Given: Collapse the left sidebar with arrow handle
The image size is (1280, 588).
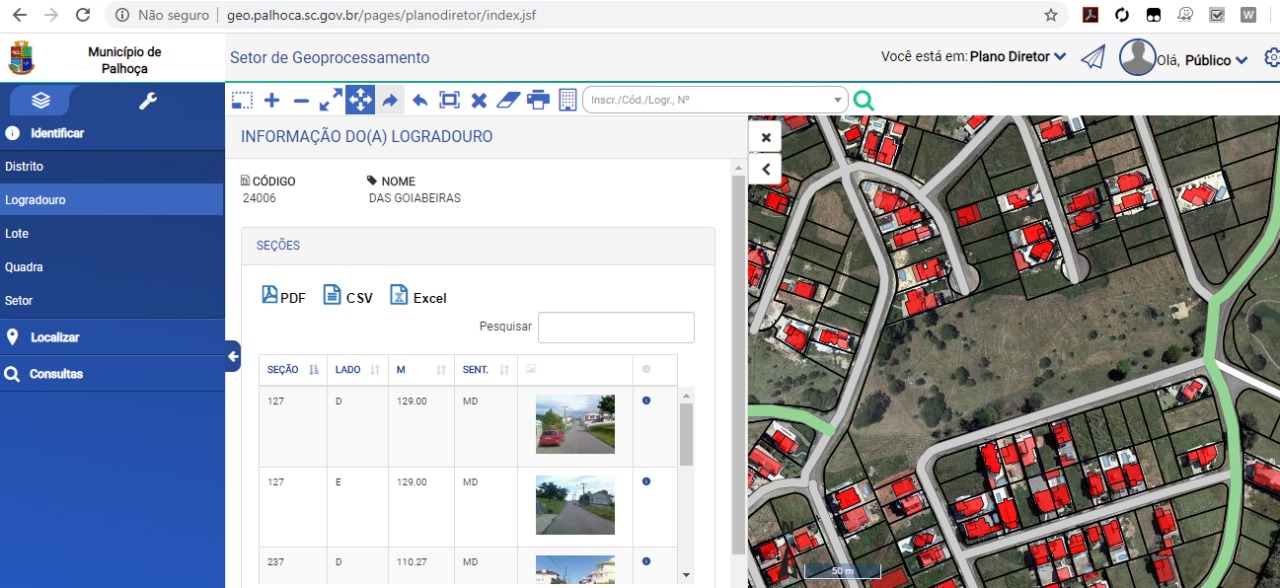Looking at the screenshot, I should coord(233,356).
